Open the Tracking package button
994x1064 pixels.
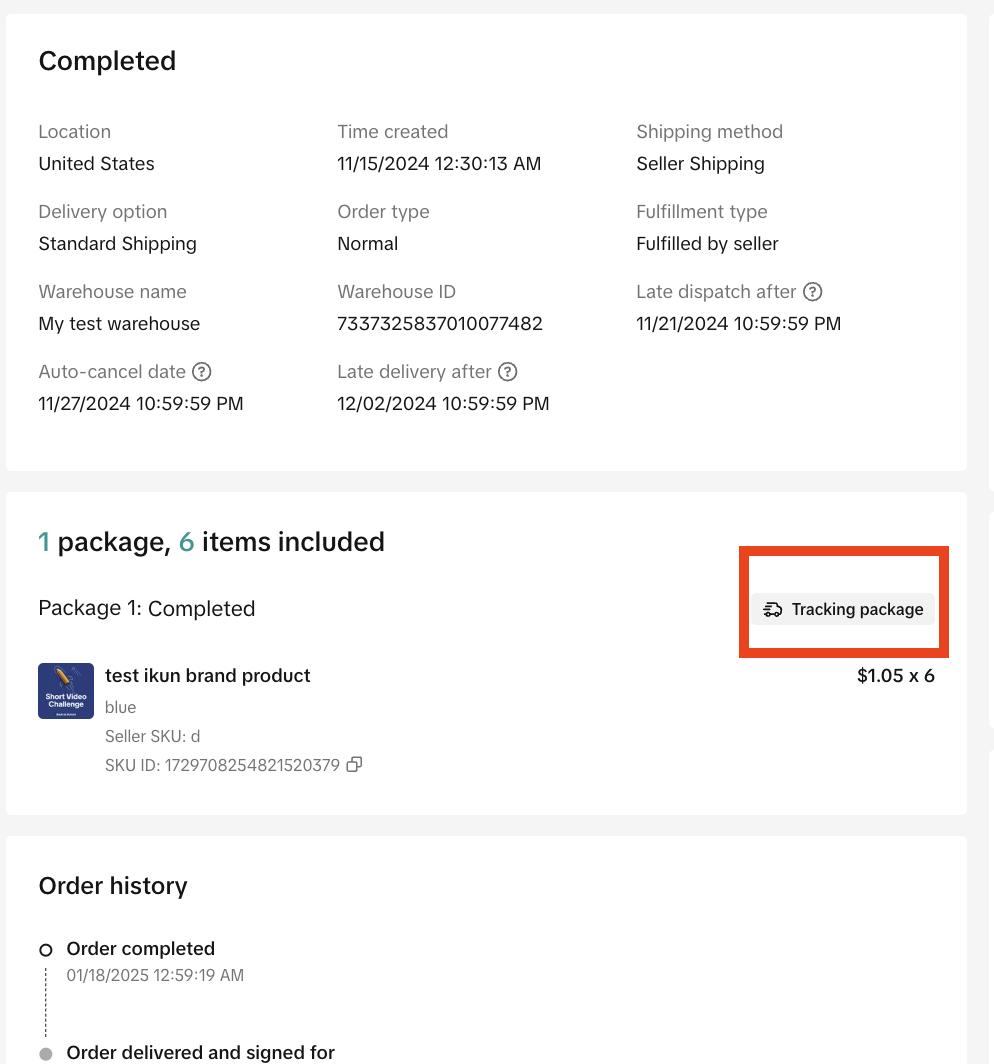click(x=843, y=609)
